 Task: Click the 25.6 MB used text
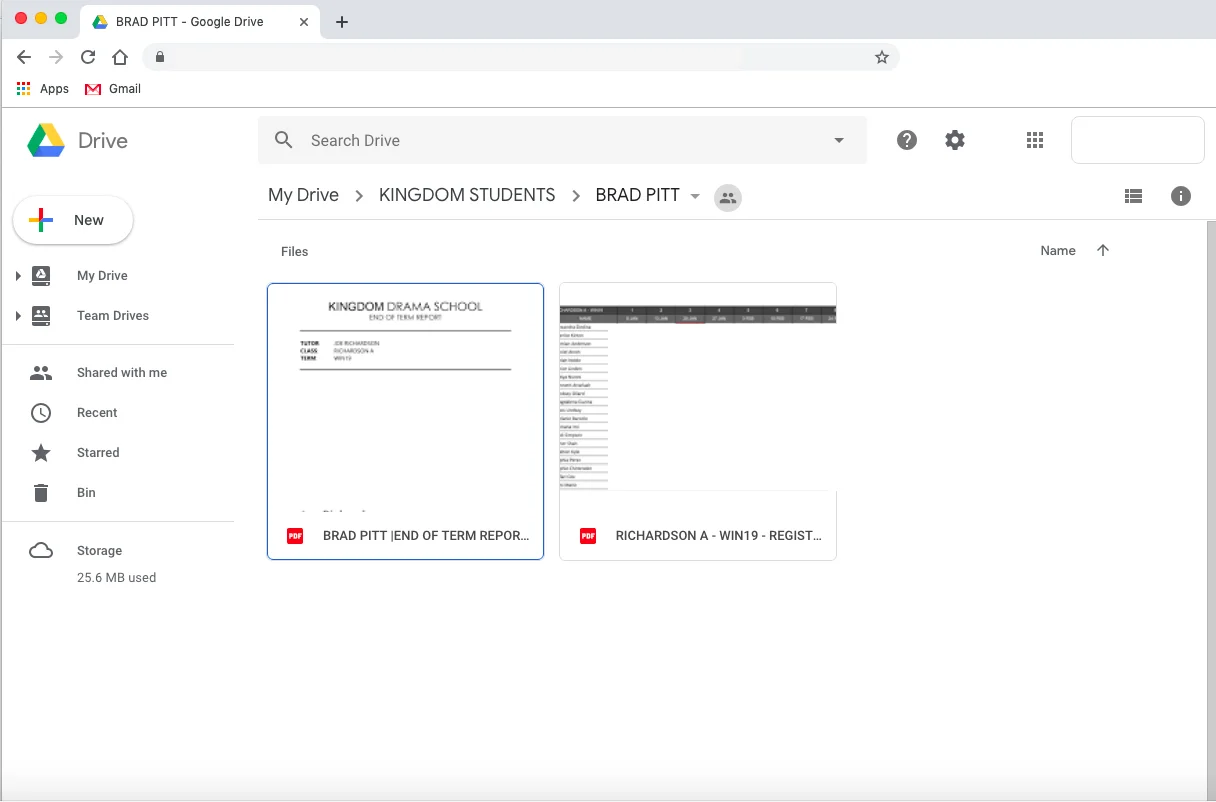click(x=116, y=578)
